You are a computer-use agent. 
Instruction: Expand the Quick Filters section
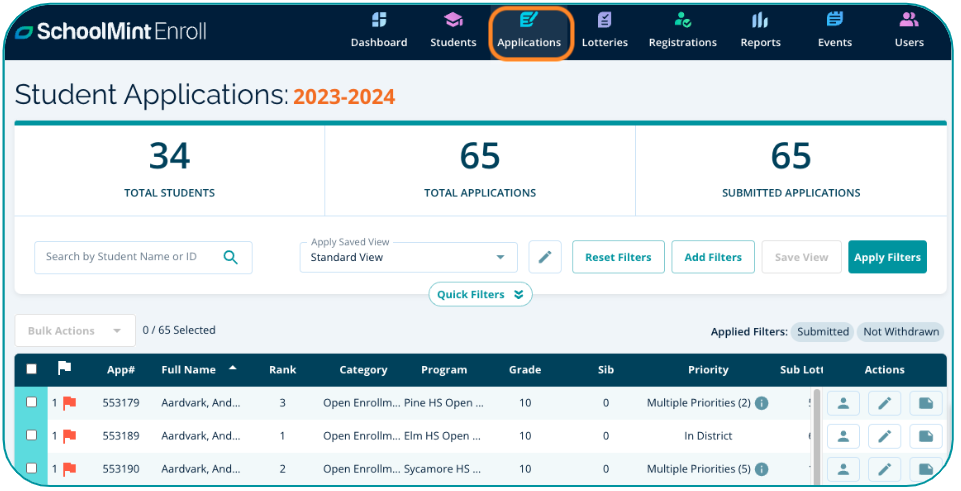[480, 295]
